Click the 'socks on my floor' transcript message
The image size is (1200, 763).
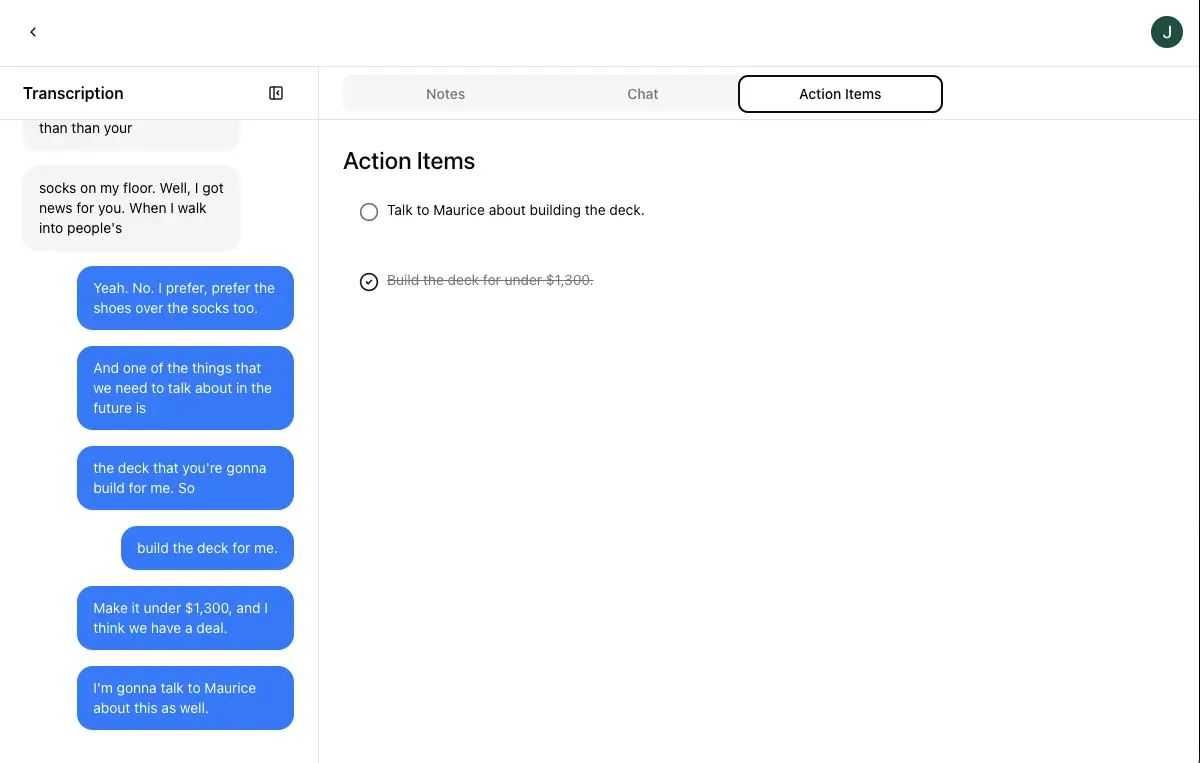(x=131, y=207)
